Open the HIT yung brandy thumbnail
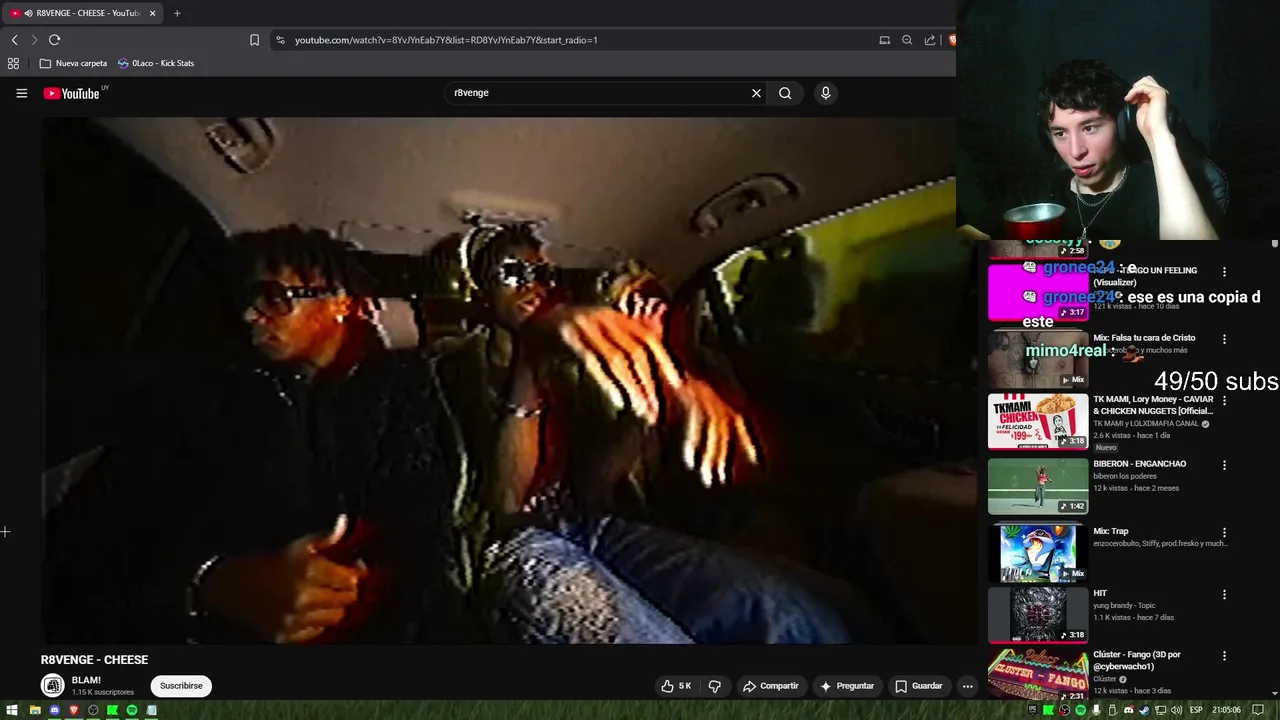 1038,614
